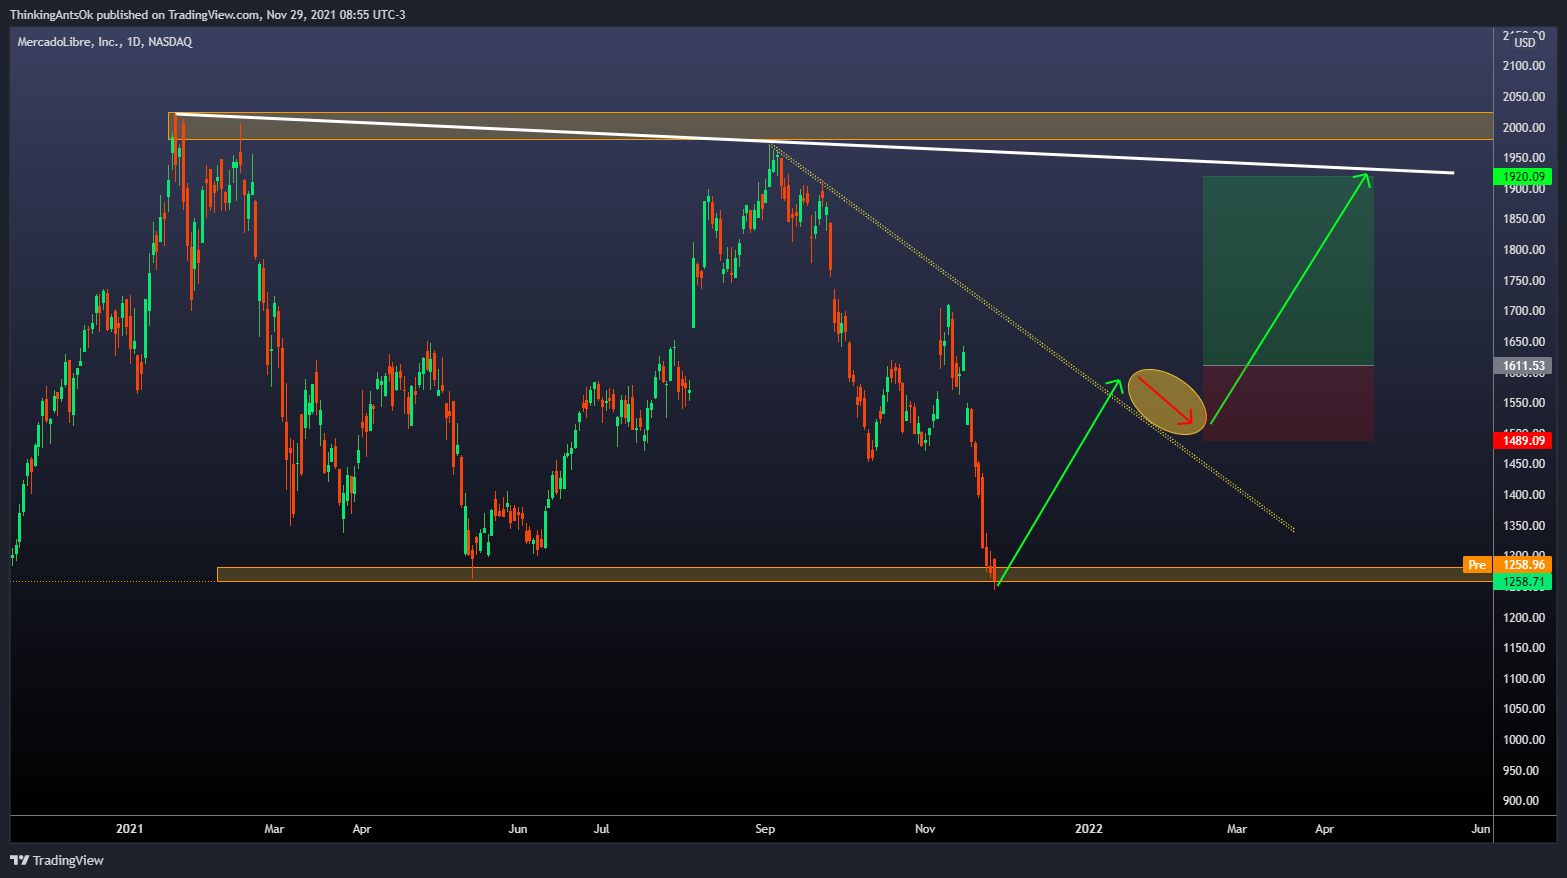Click the TradingView logo at the bottom

pyautogui.click(x=57, y=860)
